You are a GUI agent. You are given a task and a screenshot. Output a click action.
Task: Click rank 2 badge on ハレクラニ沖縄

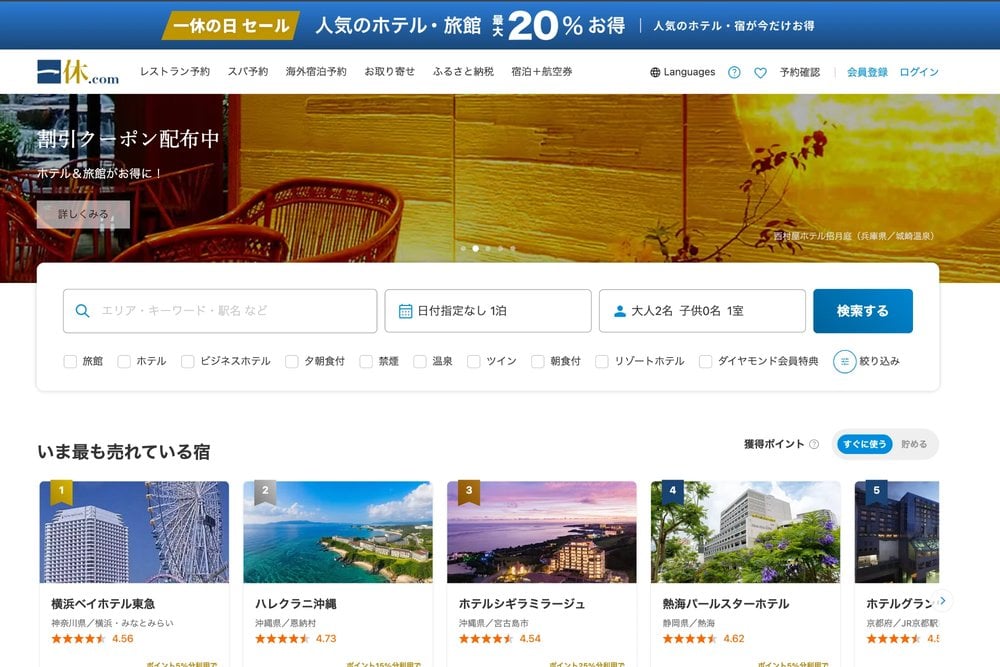(x=265, y=492)
